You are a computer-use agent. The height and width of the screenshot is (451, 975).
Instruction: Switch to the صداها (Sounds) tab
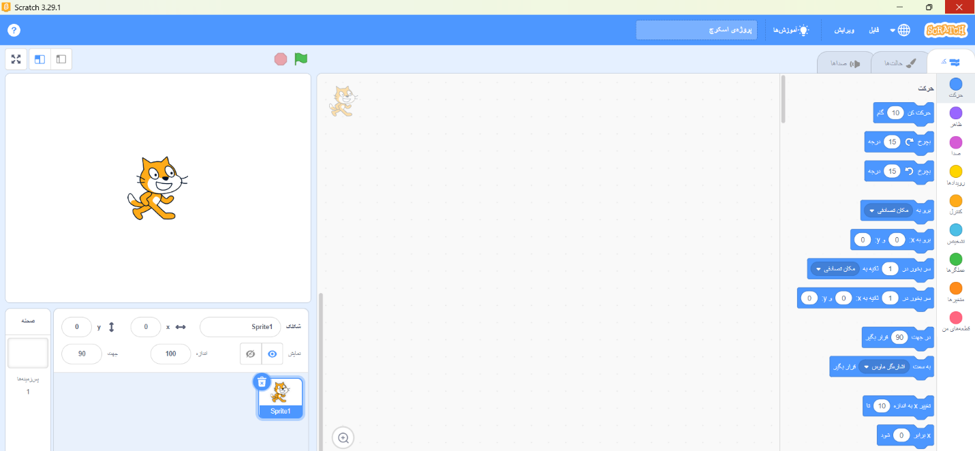(x=846, y=63)
